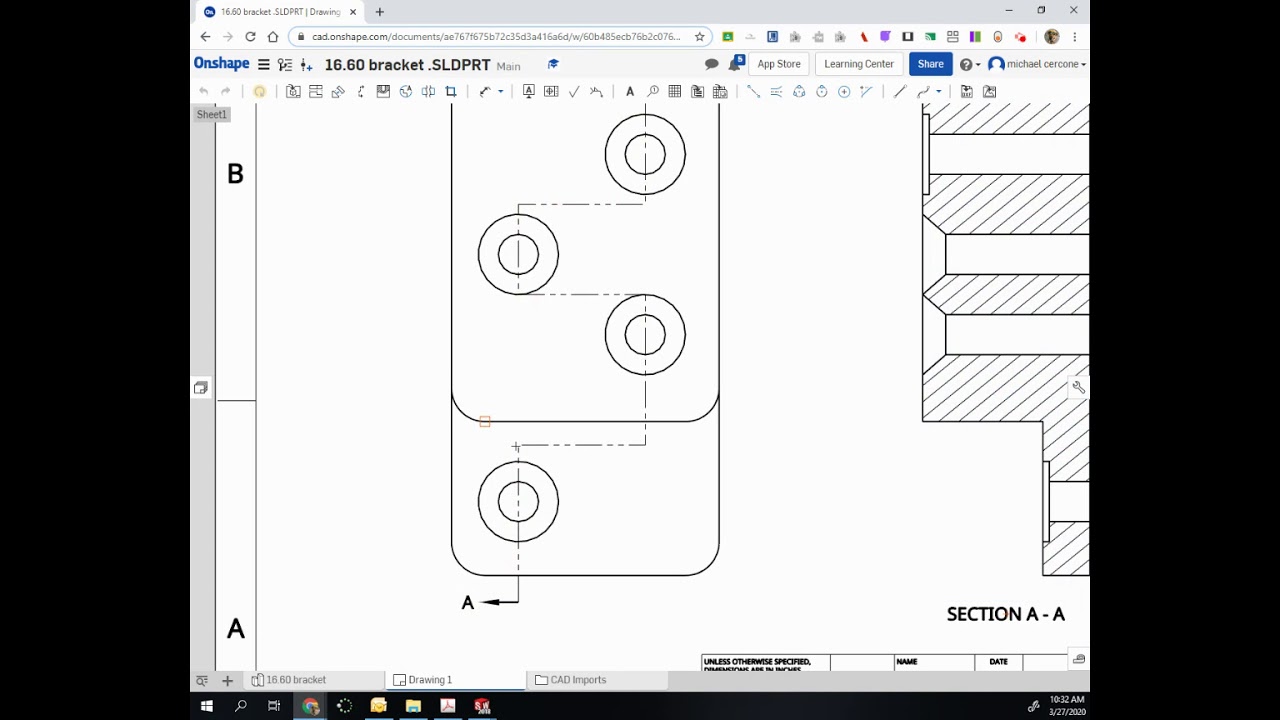The width and height of the screenshot is (1280, 720).
Task: Open a new browser tab
Action: (x=380, y=12)
